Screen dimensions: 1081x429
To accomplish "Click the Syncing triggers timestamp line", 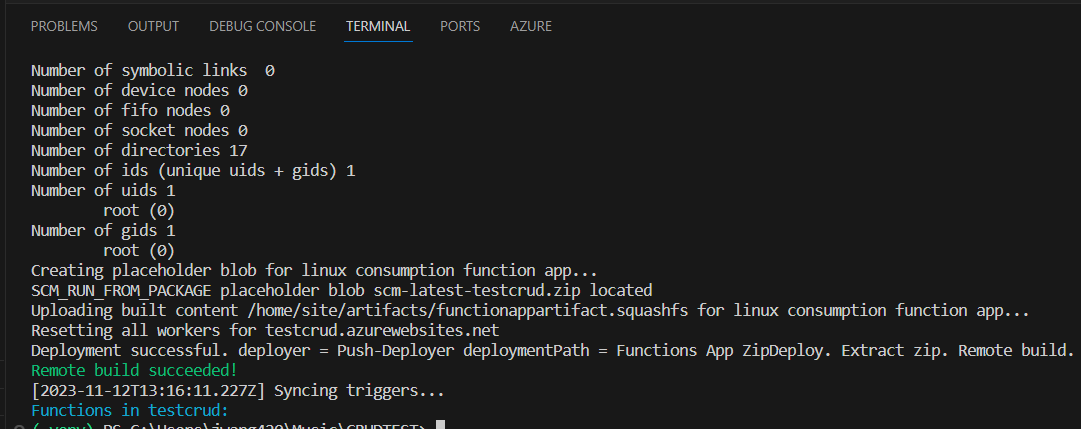I will point(238,390).
